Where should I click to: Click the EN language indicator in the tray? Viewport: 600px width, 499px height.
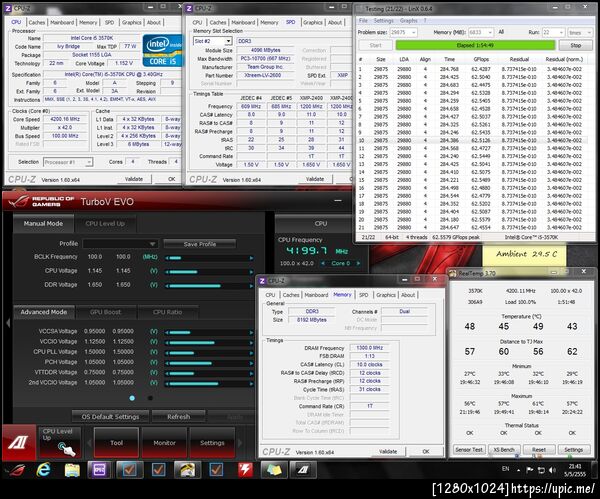point(505,469)
